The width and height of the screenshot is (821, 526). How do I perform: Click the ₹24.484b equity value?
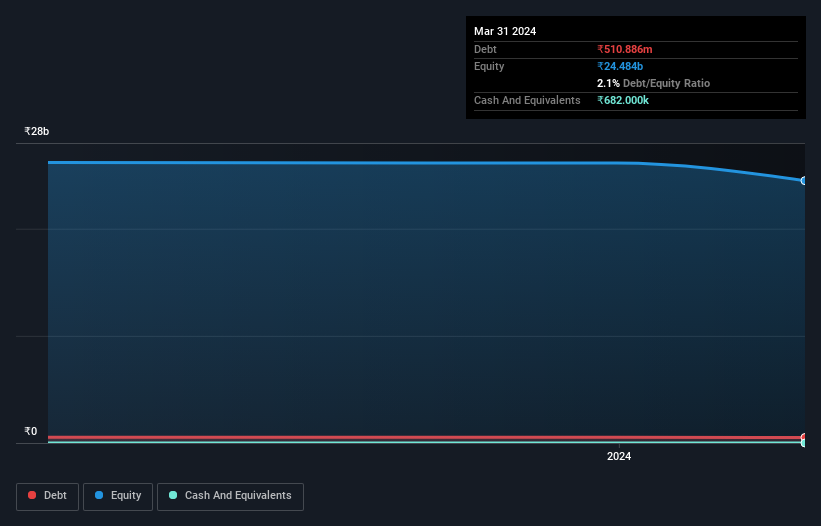[620, 66]
